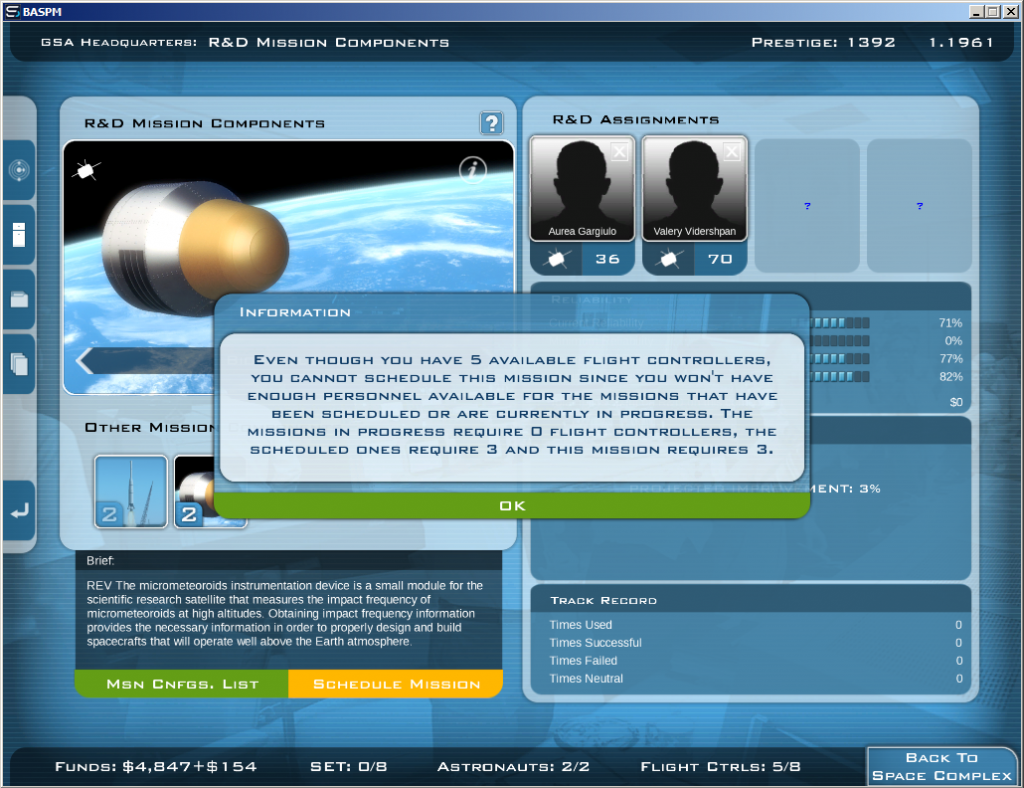The height and width of the screenshot is (788, 1024).
Task: Remove Aurea Gargiulo from R&D assignment
Action: click(x=619, y=152)
